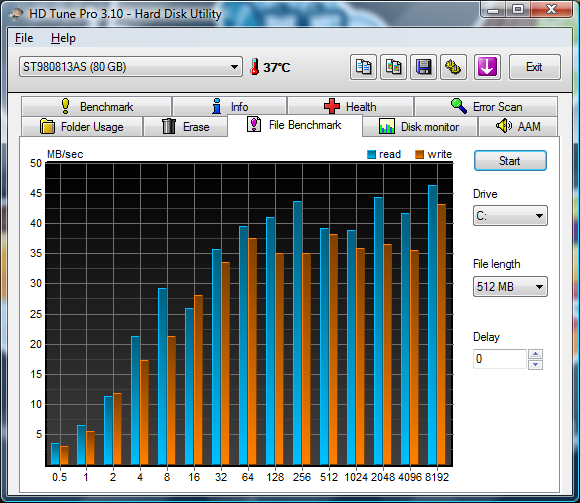The height and width of the screenshot is (503, 580).
Task: Open the options gear icon
Action: click(453, 67)
